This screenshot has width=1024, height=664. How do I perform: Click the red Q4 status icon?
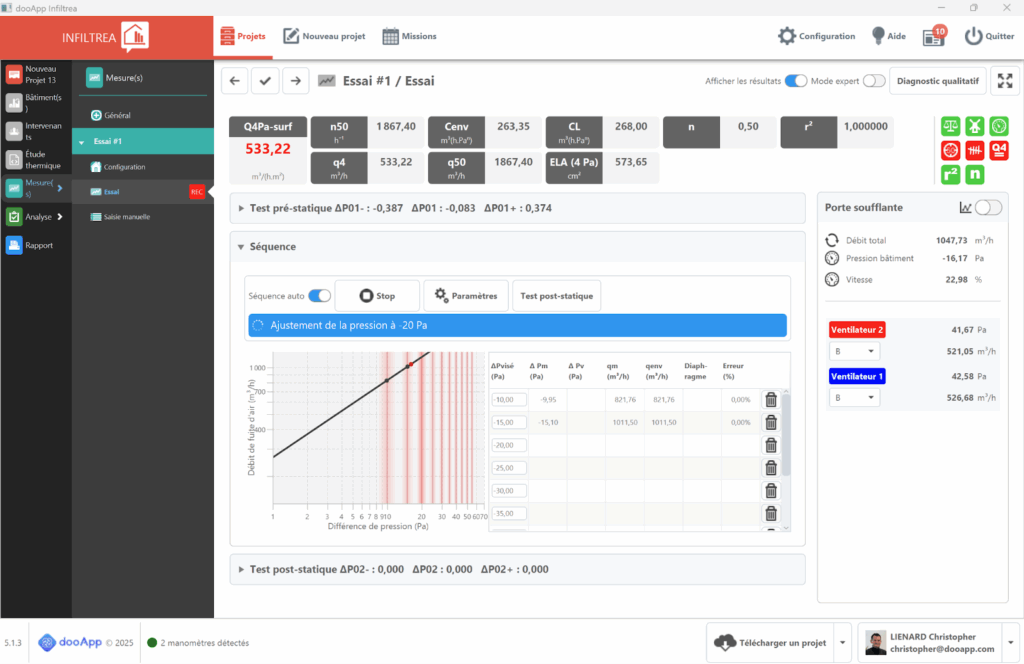998,151
